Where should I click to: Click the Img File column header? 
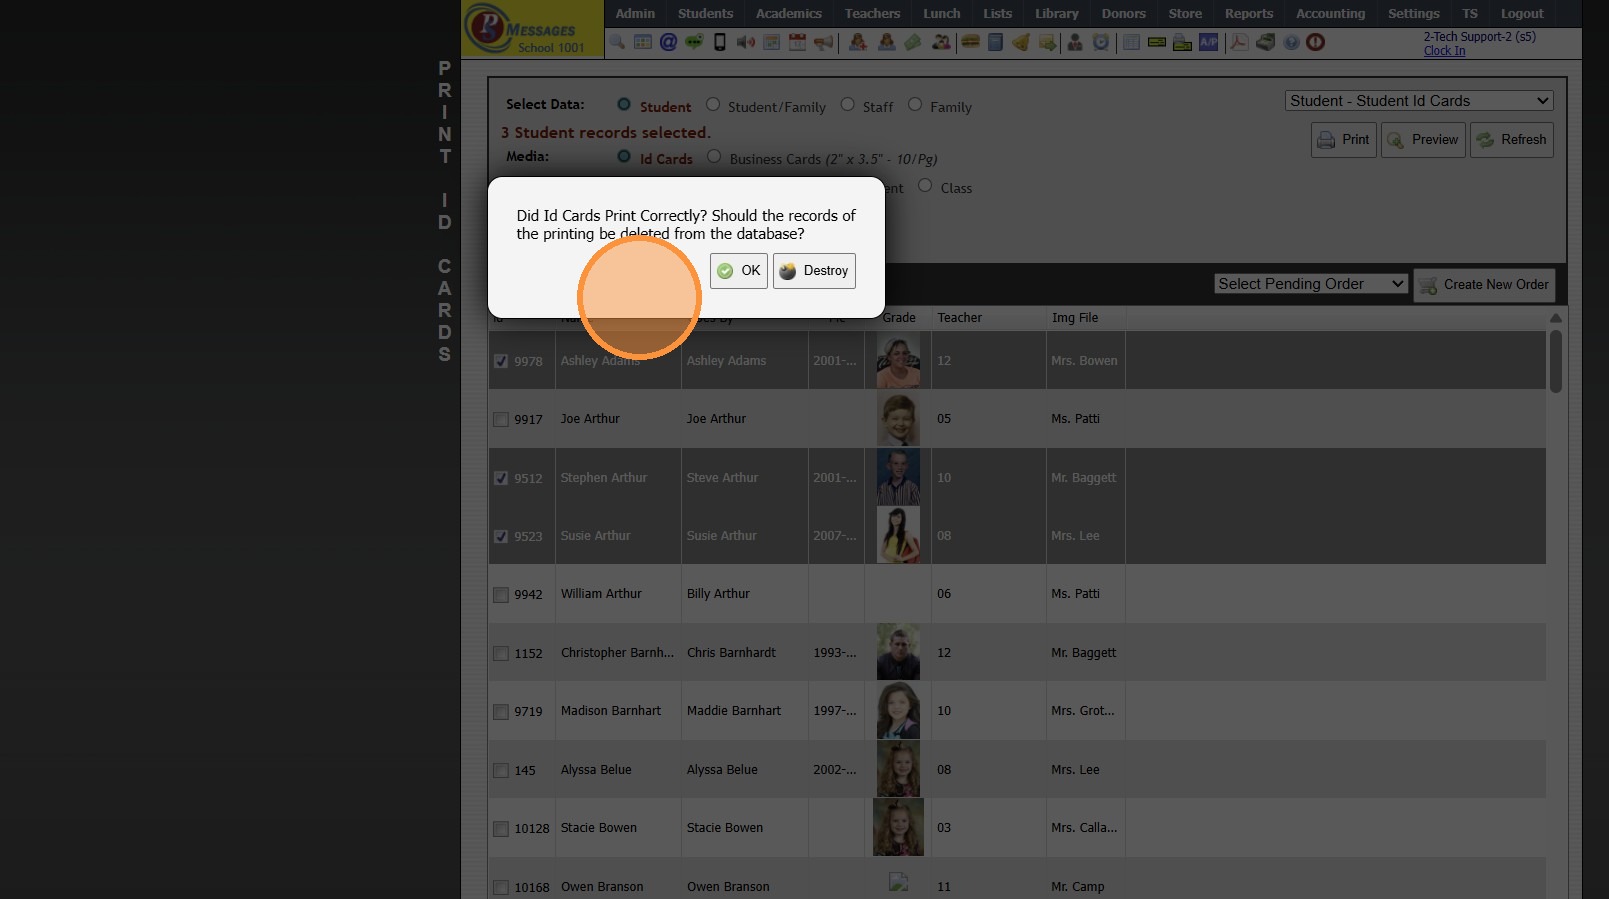point(1075,318)
